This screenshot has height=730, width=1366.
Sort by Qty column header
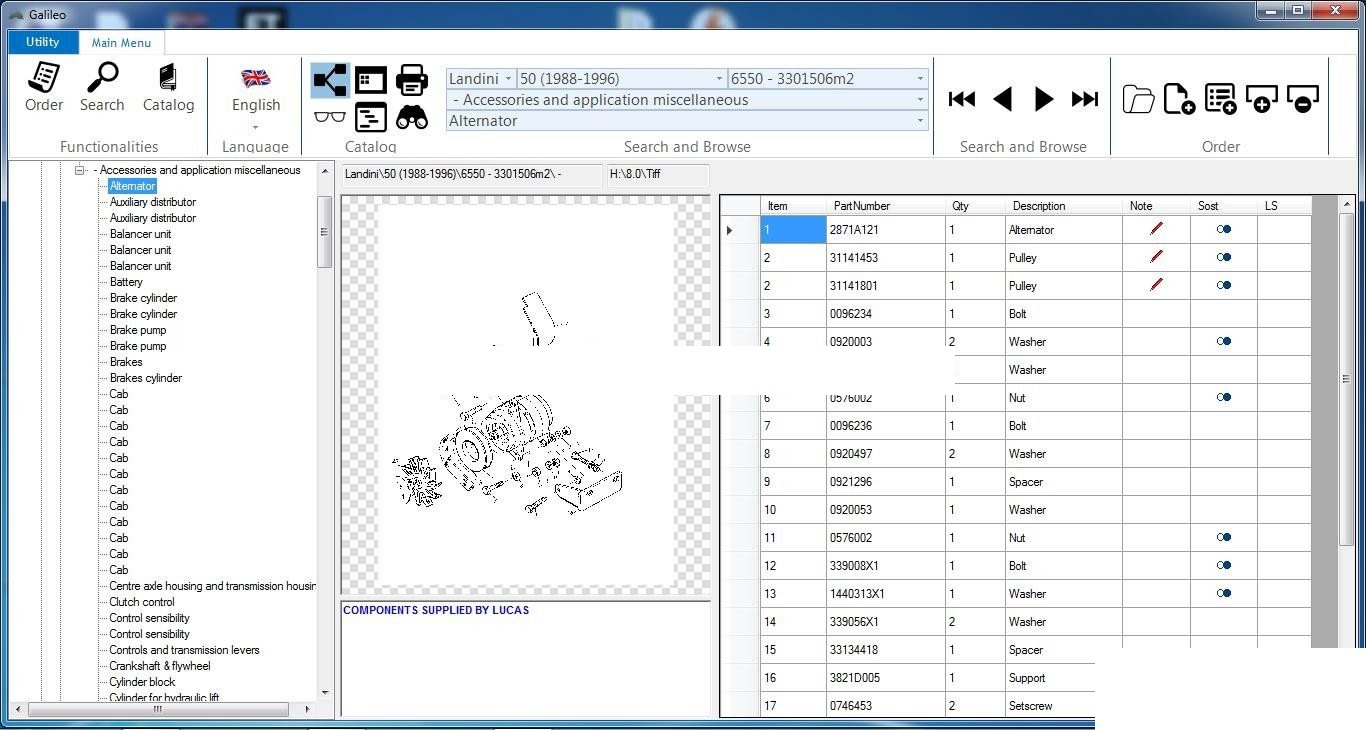(975, 206)
